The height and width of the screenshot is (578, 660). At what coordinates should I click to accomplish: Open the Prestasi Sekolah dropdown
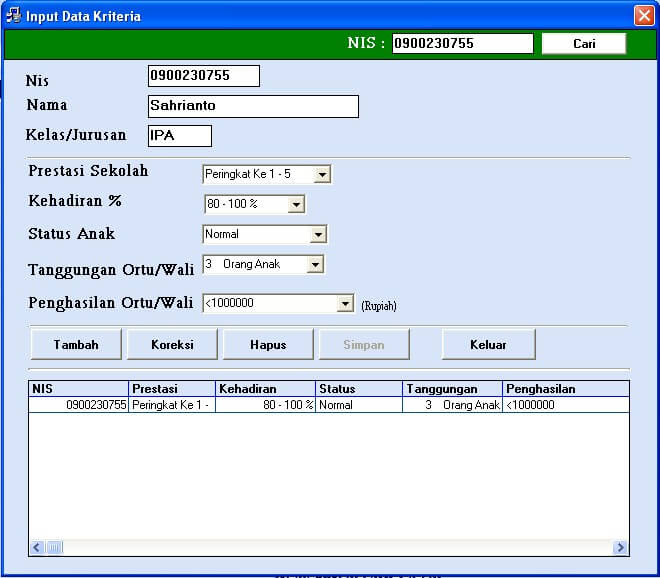click(x=322, y=174)
